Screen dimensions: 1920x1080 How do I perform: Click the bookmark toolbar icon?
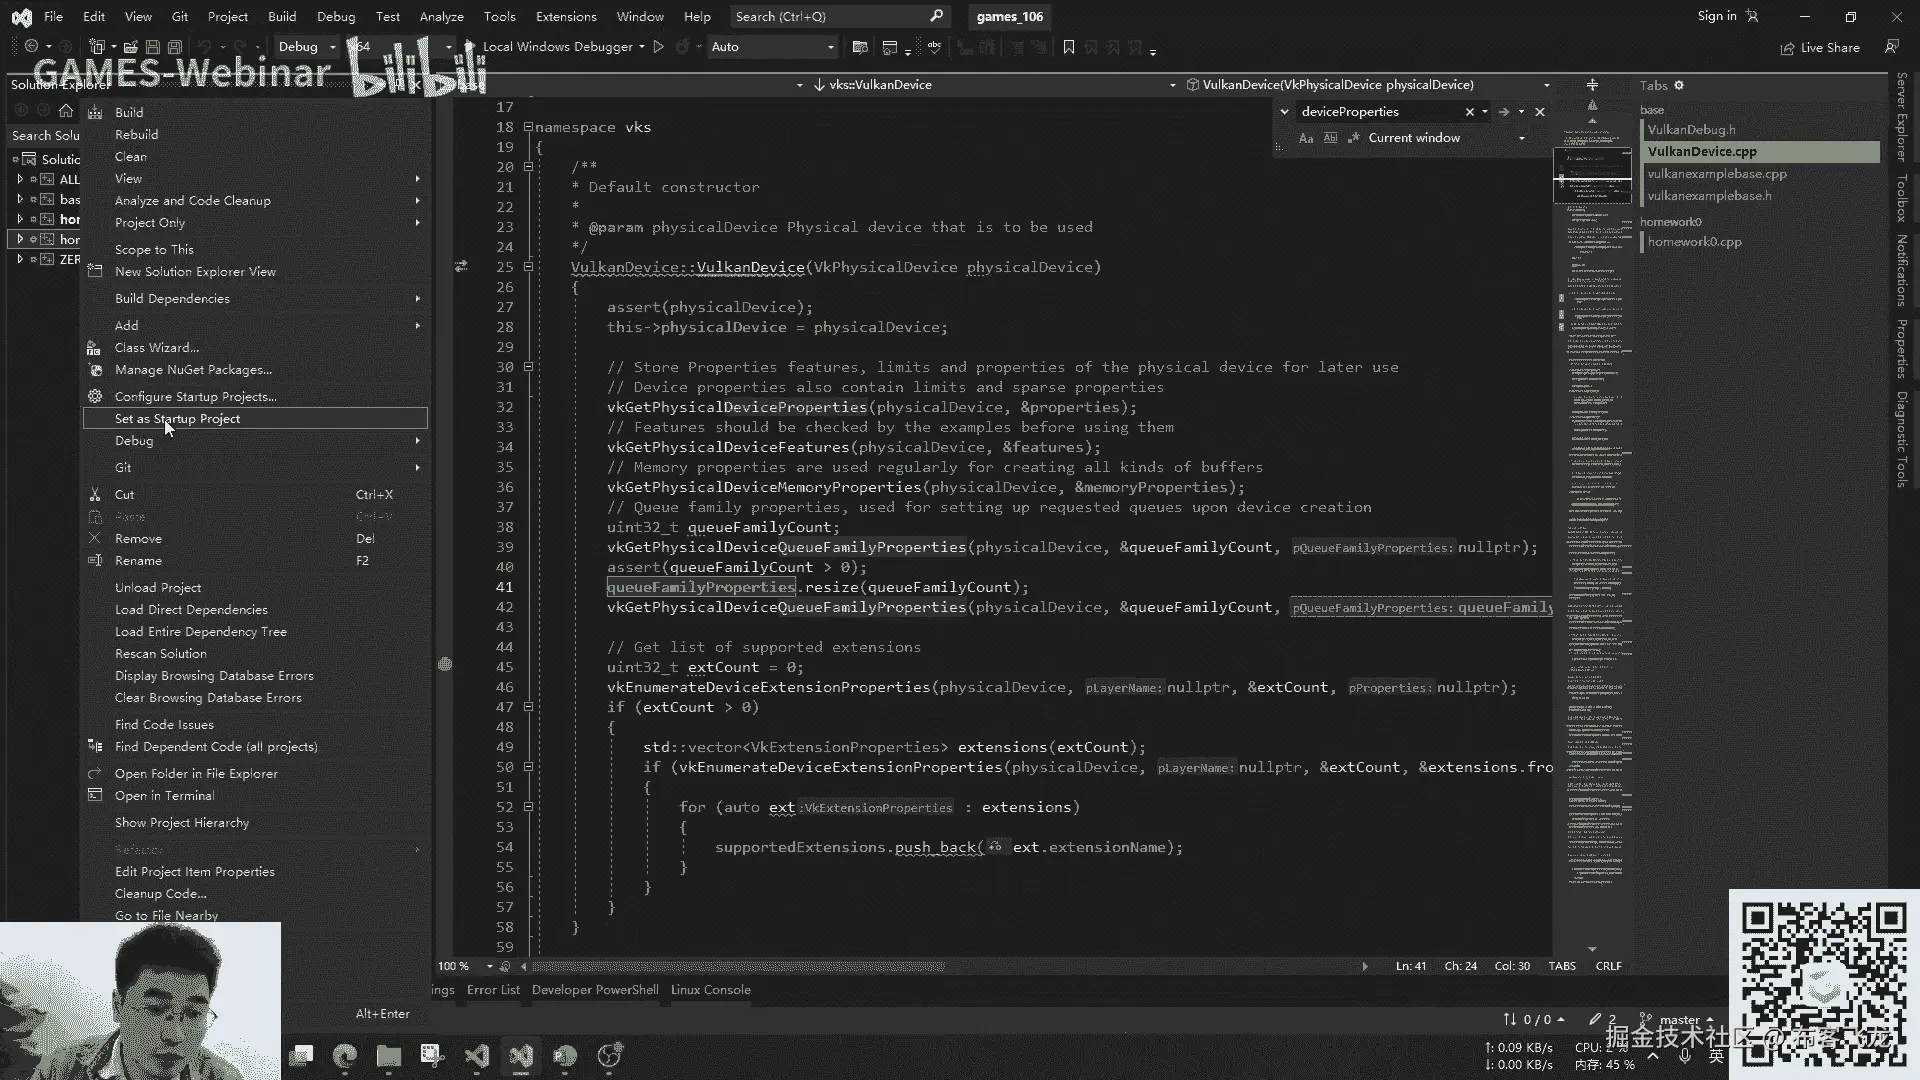(1069, 47)
